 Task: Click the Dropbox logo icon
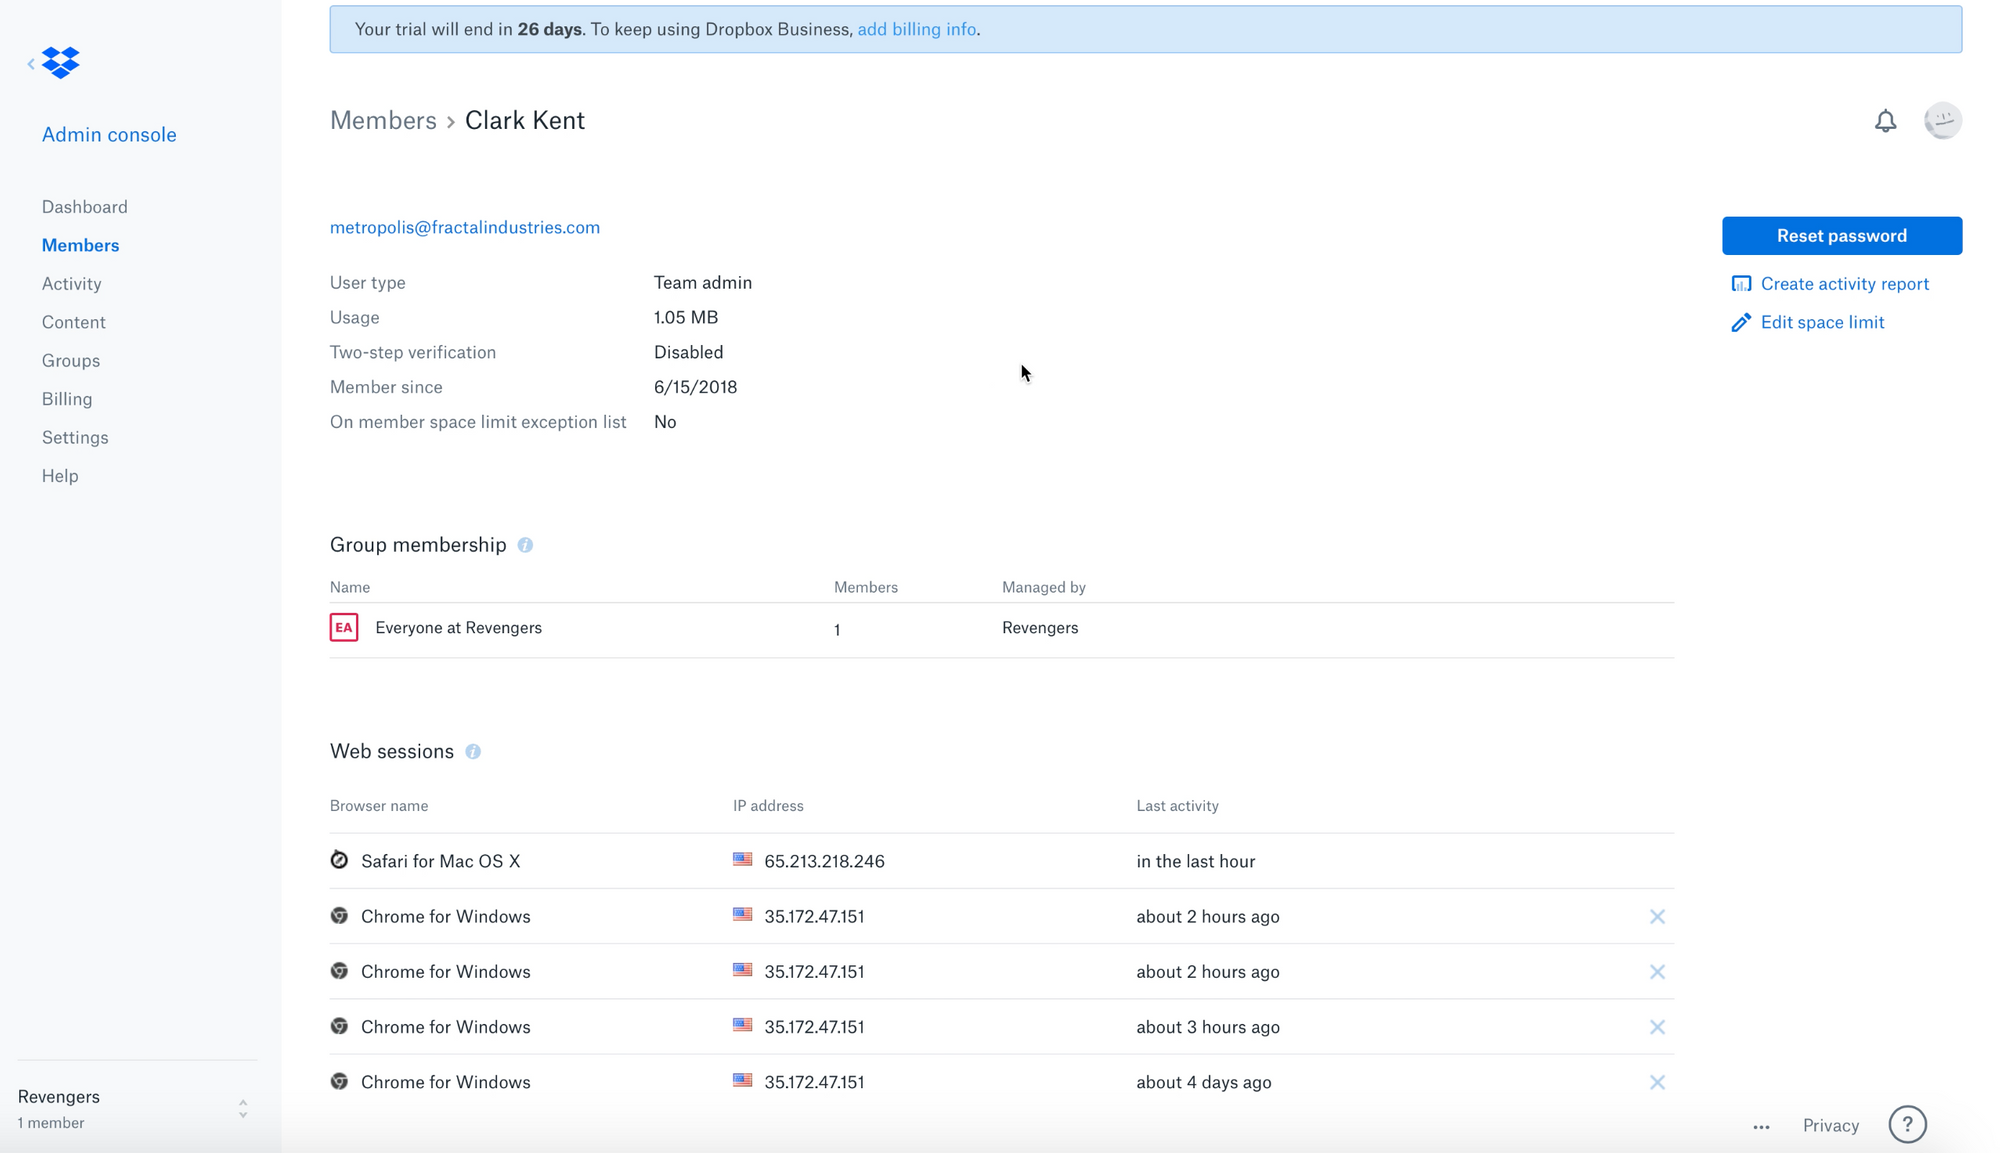[x=61, y=62]
